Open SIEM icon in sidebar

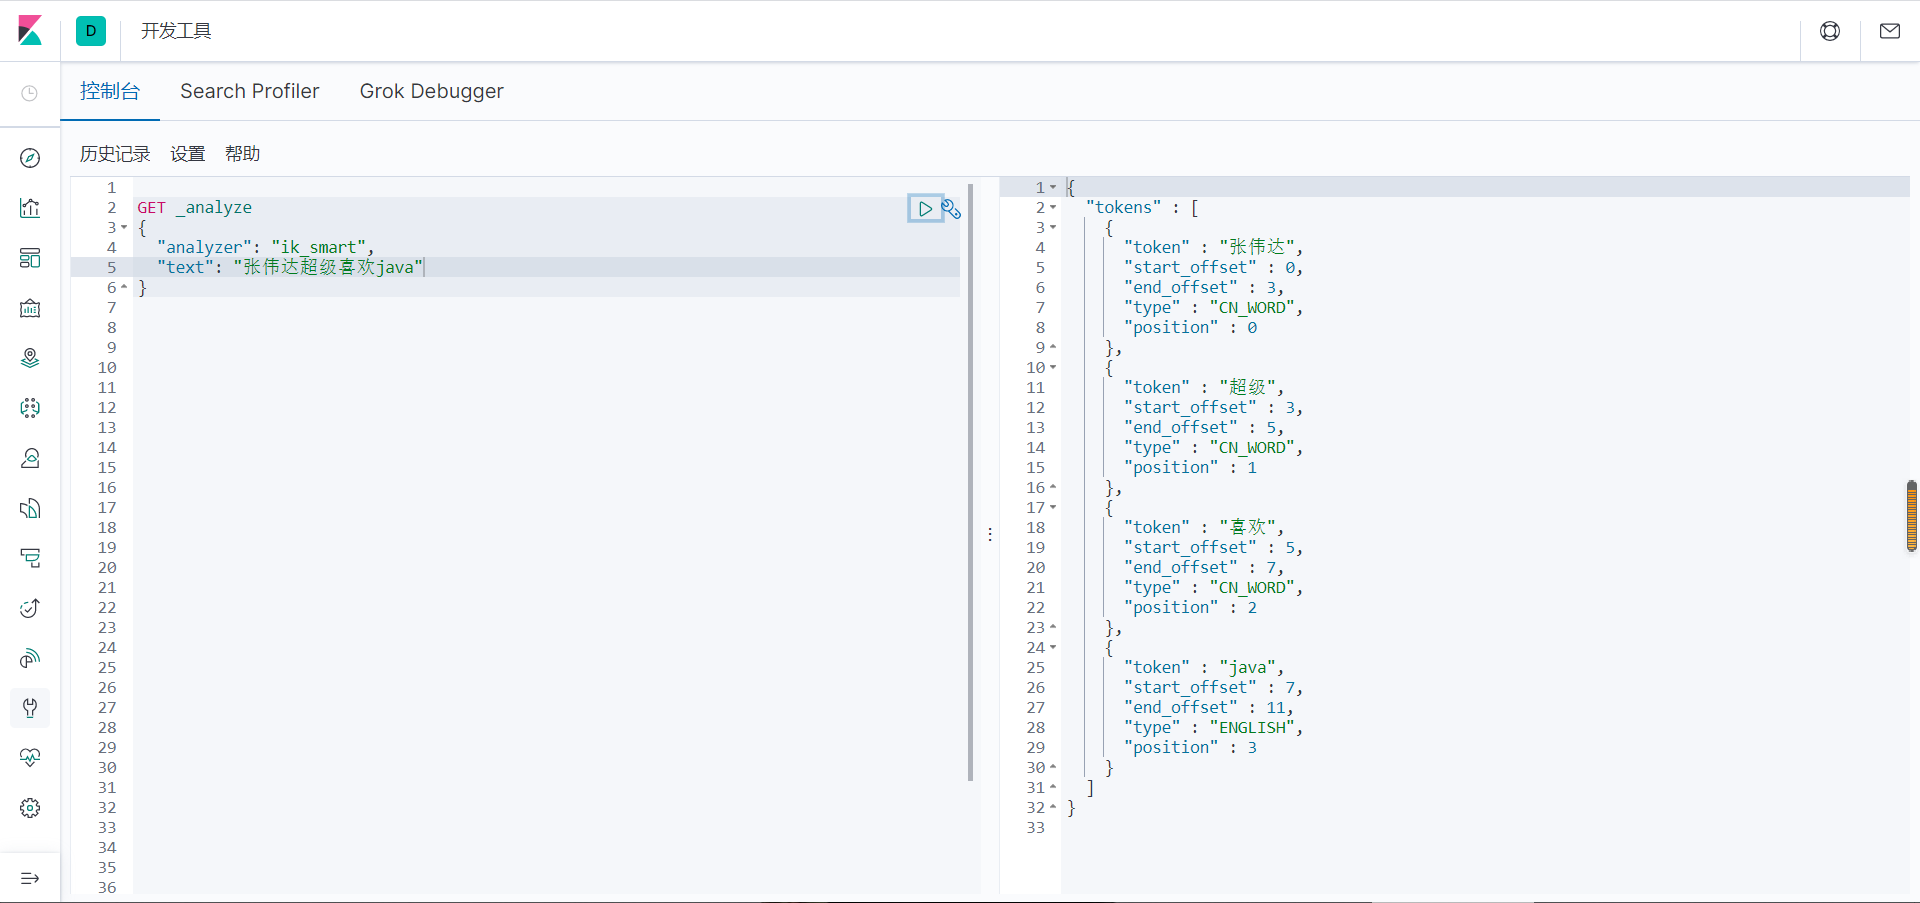(30, 658)
